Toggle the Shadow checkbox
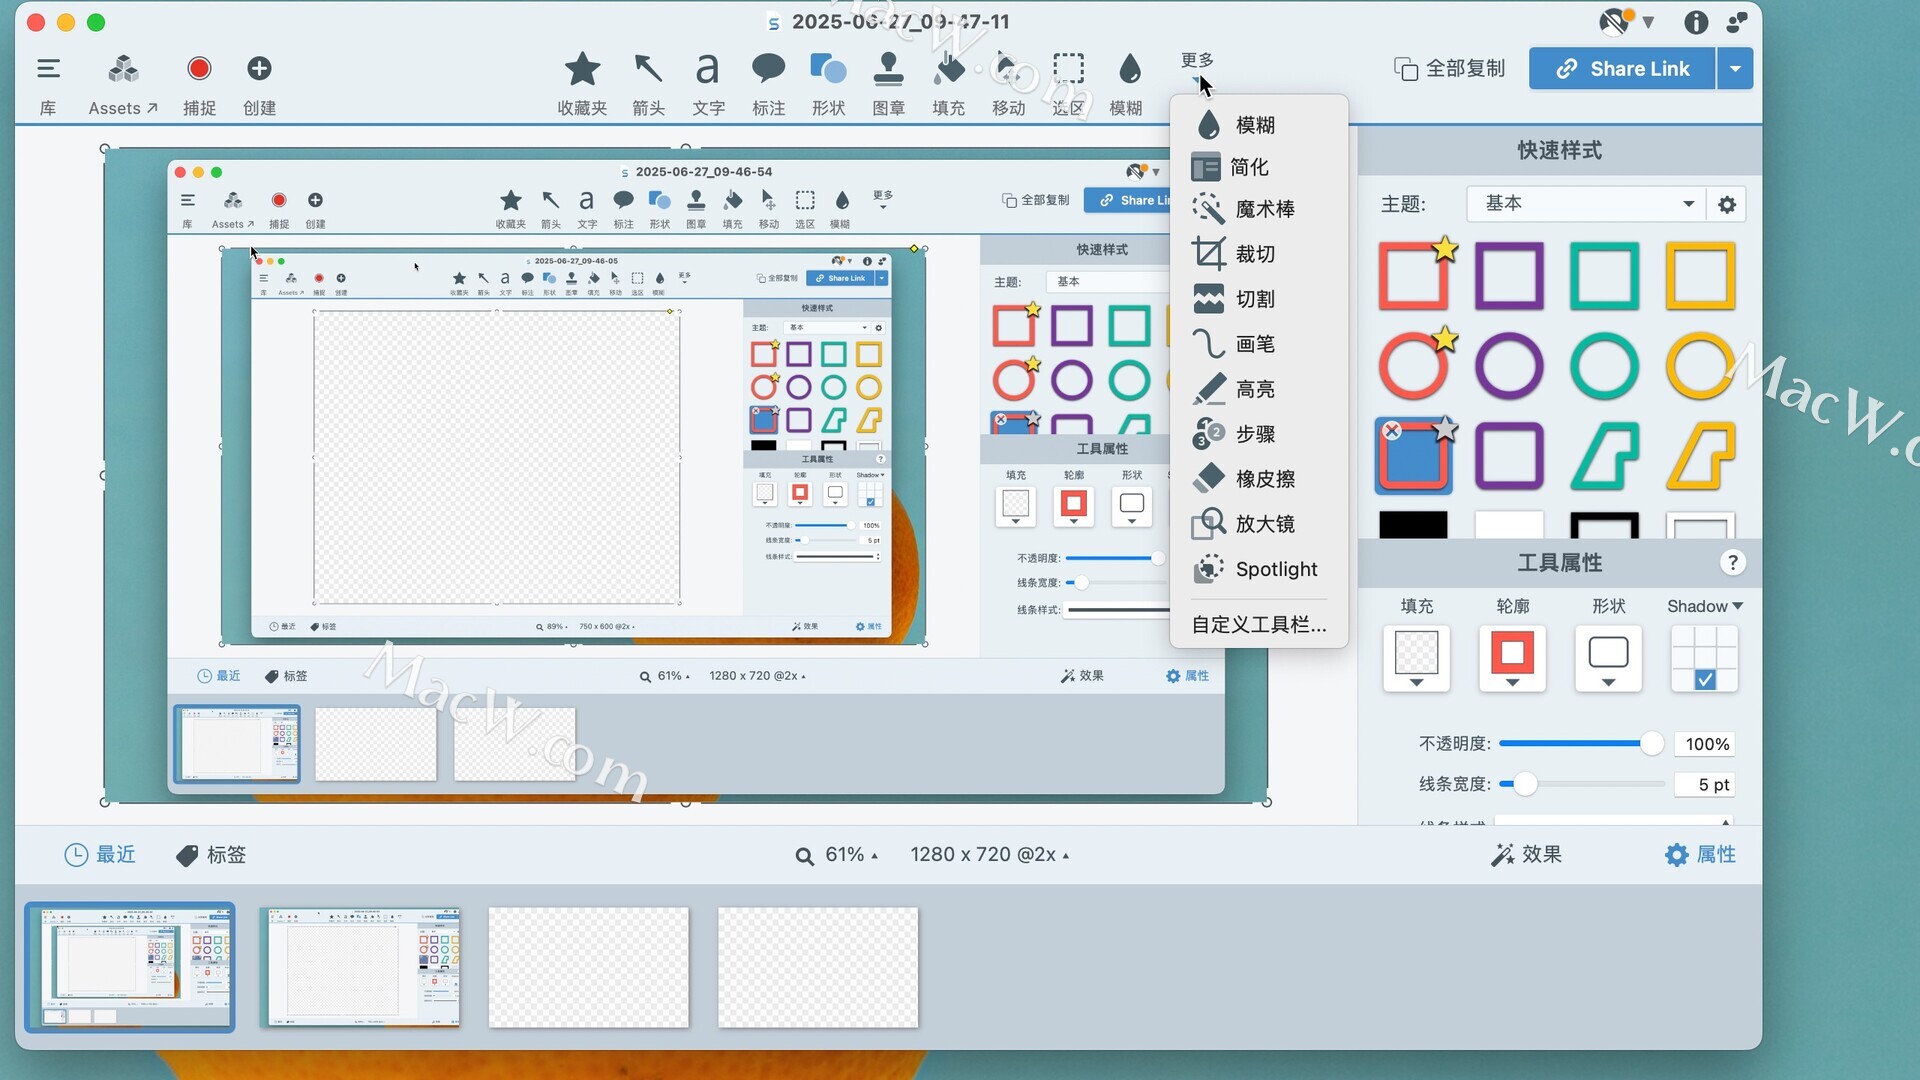 [x=1705, y=680]
